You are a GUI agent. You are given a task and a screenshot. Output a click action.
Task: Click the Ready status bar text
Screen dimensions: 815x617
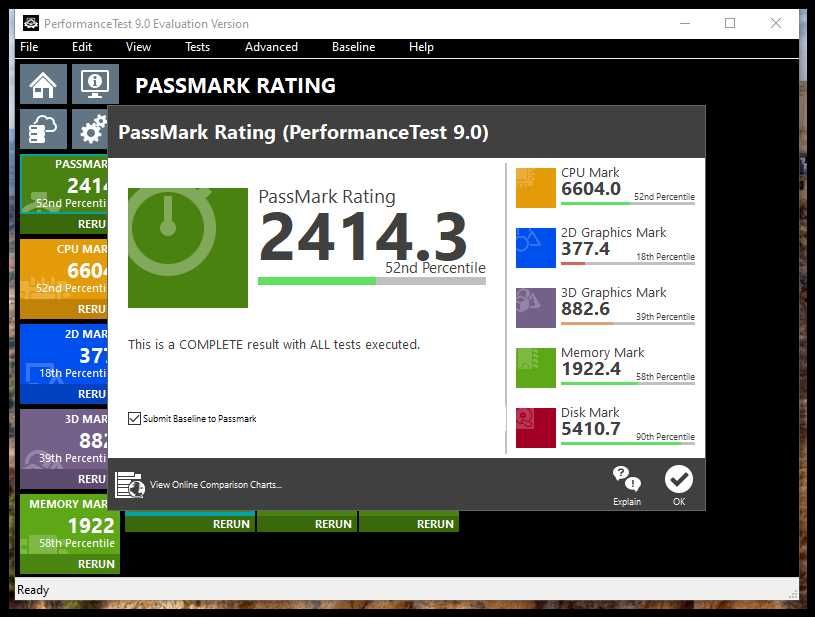pos(33,590)
